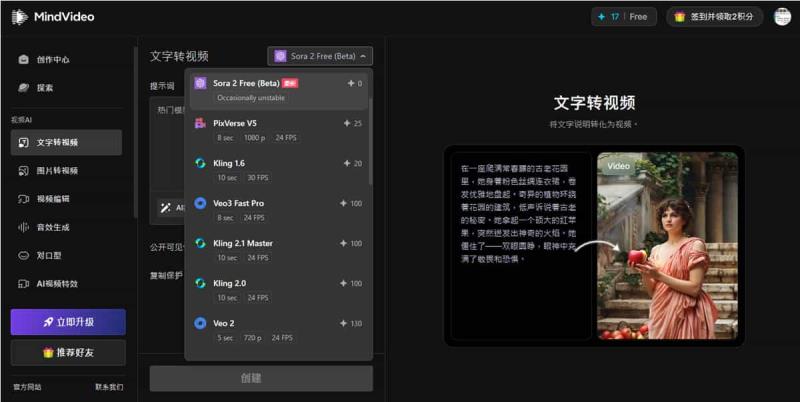Select 图片转视频 in the sidebar
The height and width of the screenshot is (402, 800).
click(56, 171)
